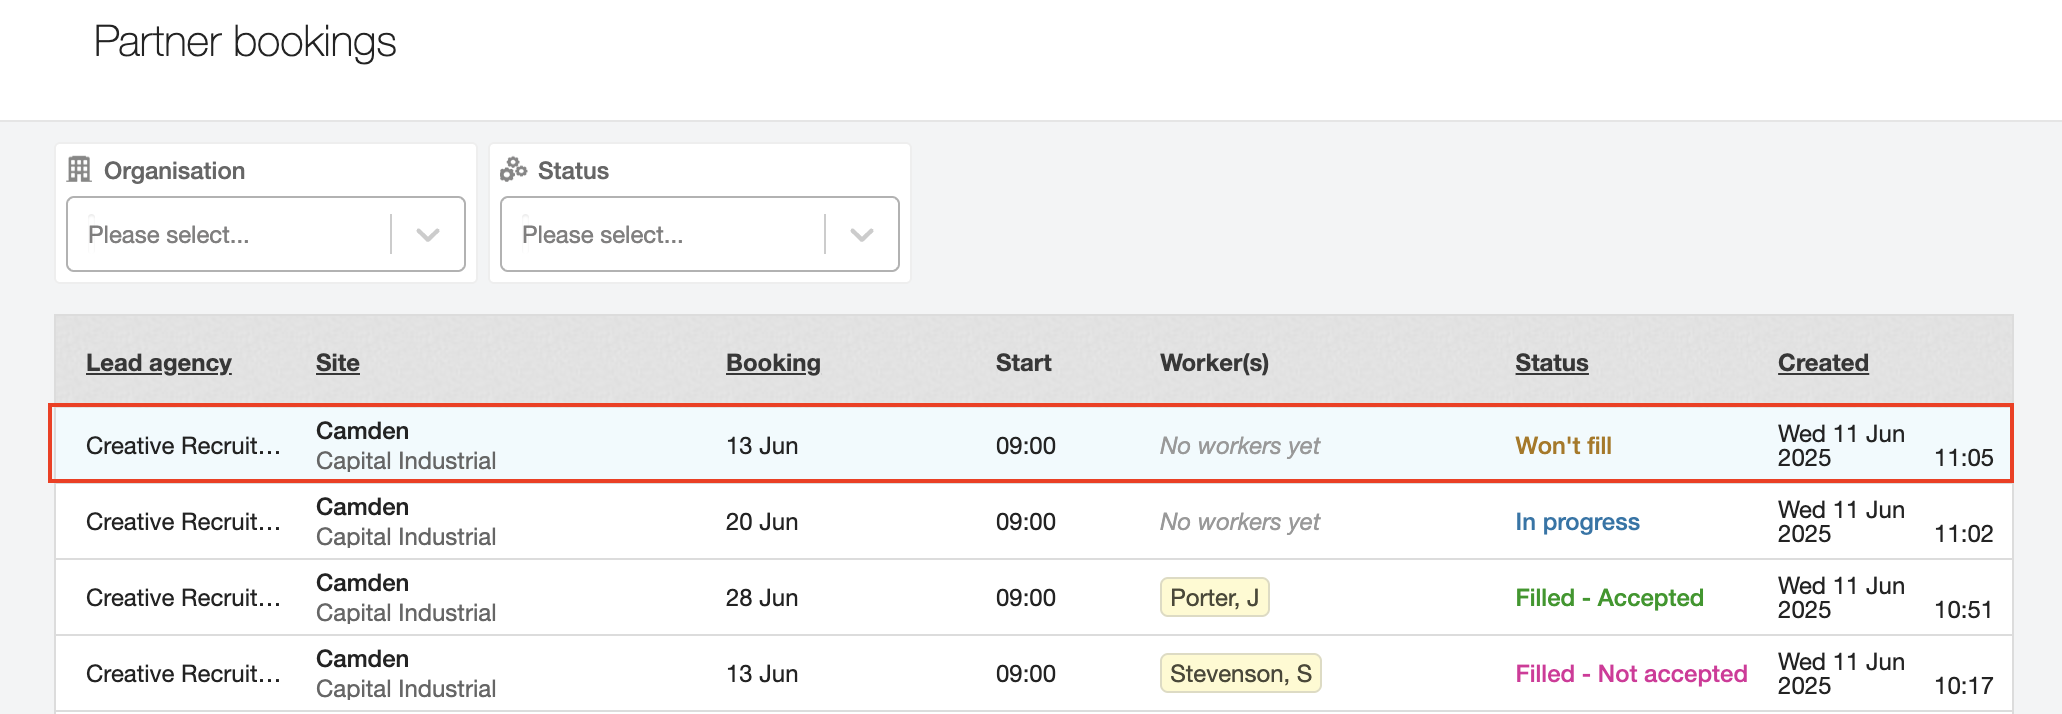The height and width of the screenshot is (714, 2062).
Task: Open the 28 Jun booking row
Action: click(761, 598)
